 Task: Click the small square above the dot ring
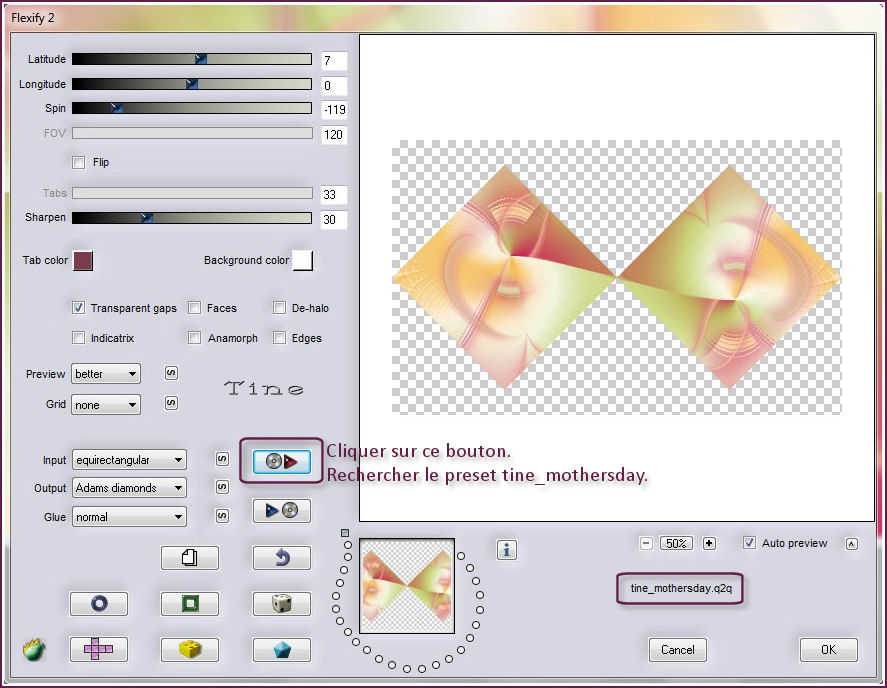click(345, 533)
